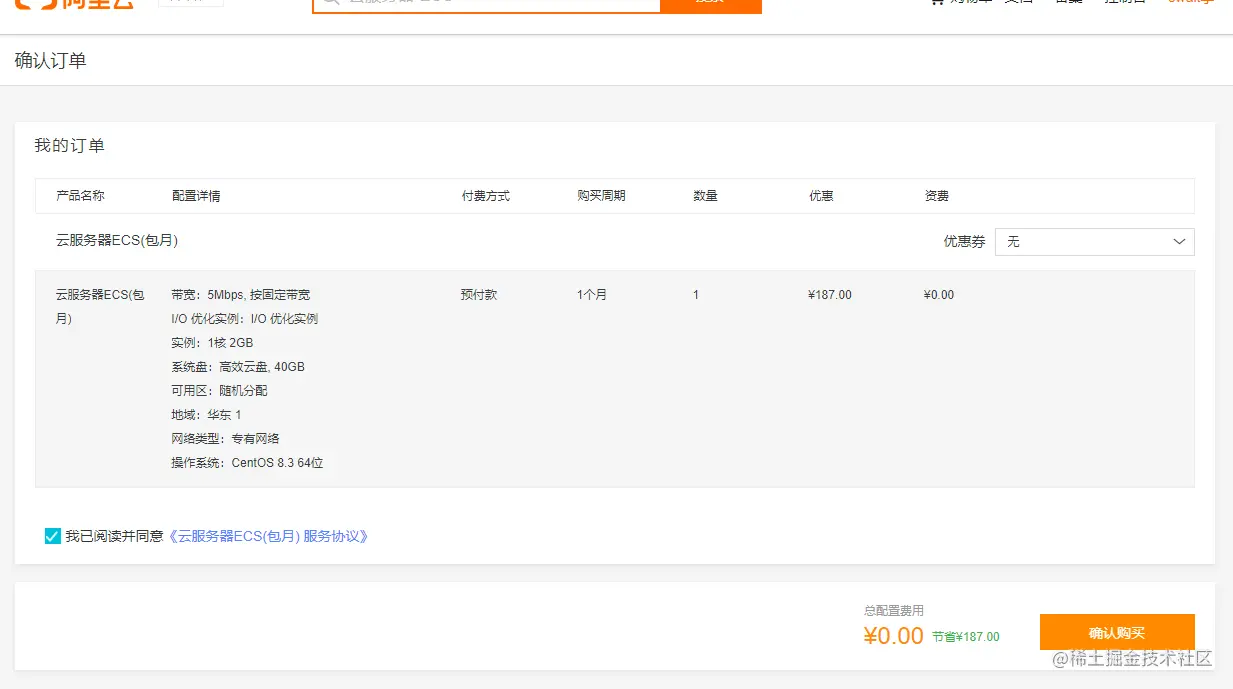Click the 资费 column header
This screenshot has height=689, width=1233.
(937, 196)
